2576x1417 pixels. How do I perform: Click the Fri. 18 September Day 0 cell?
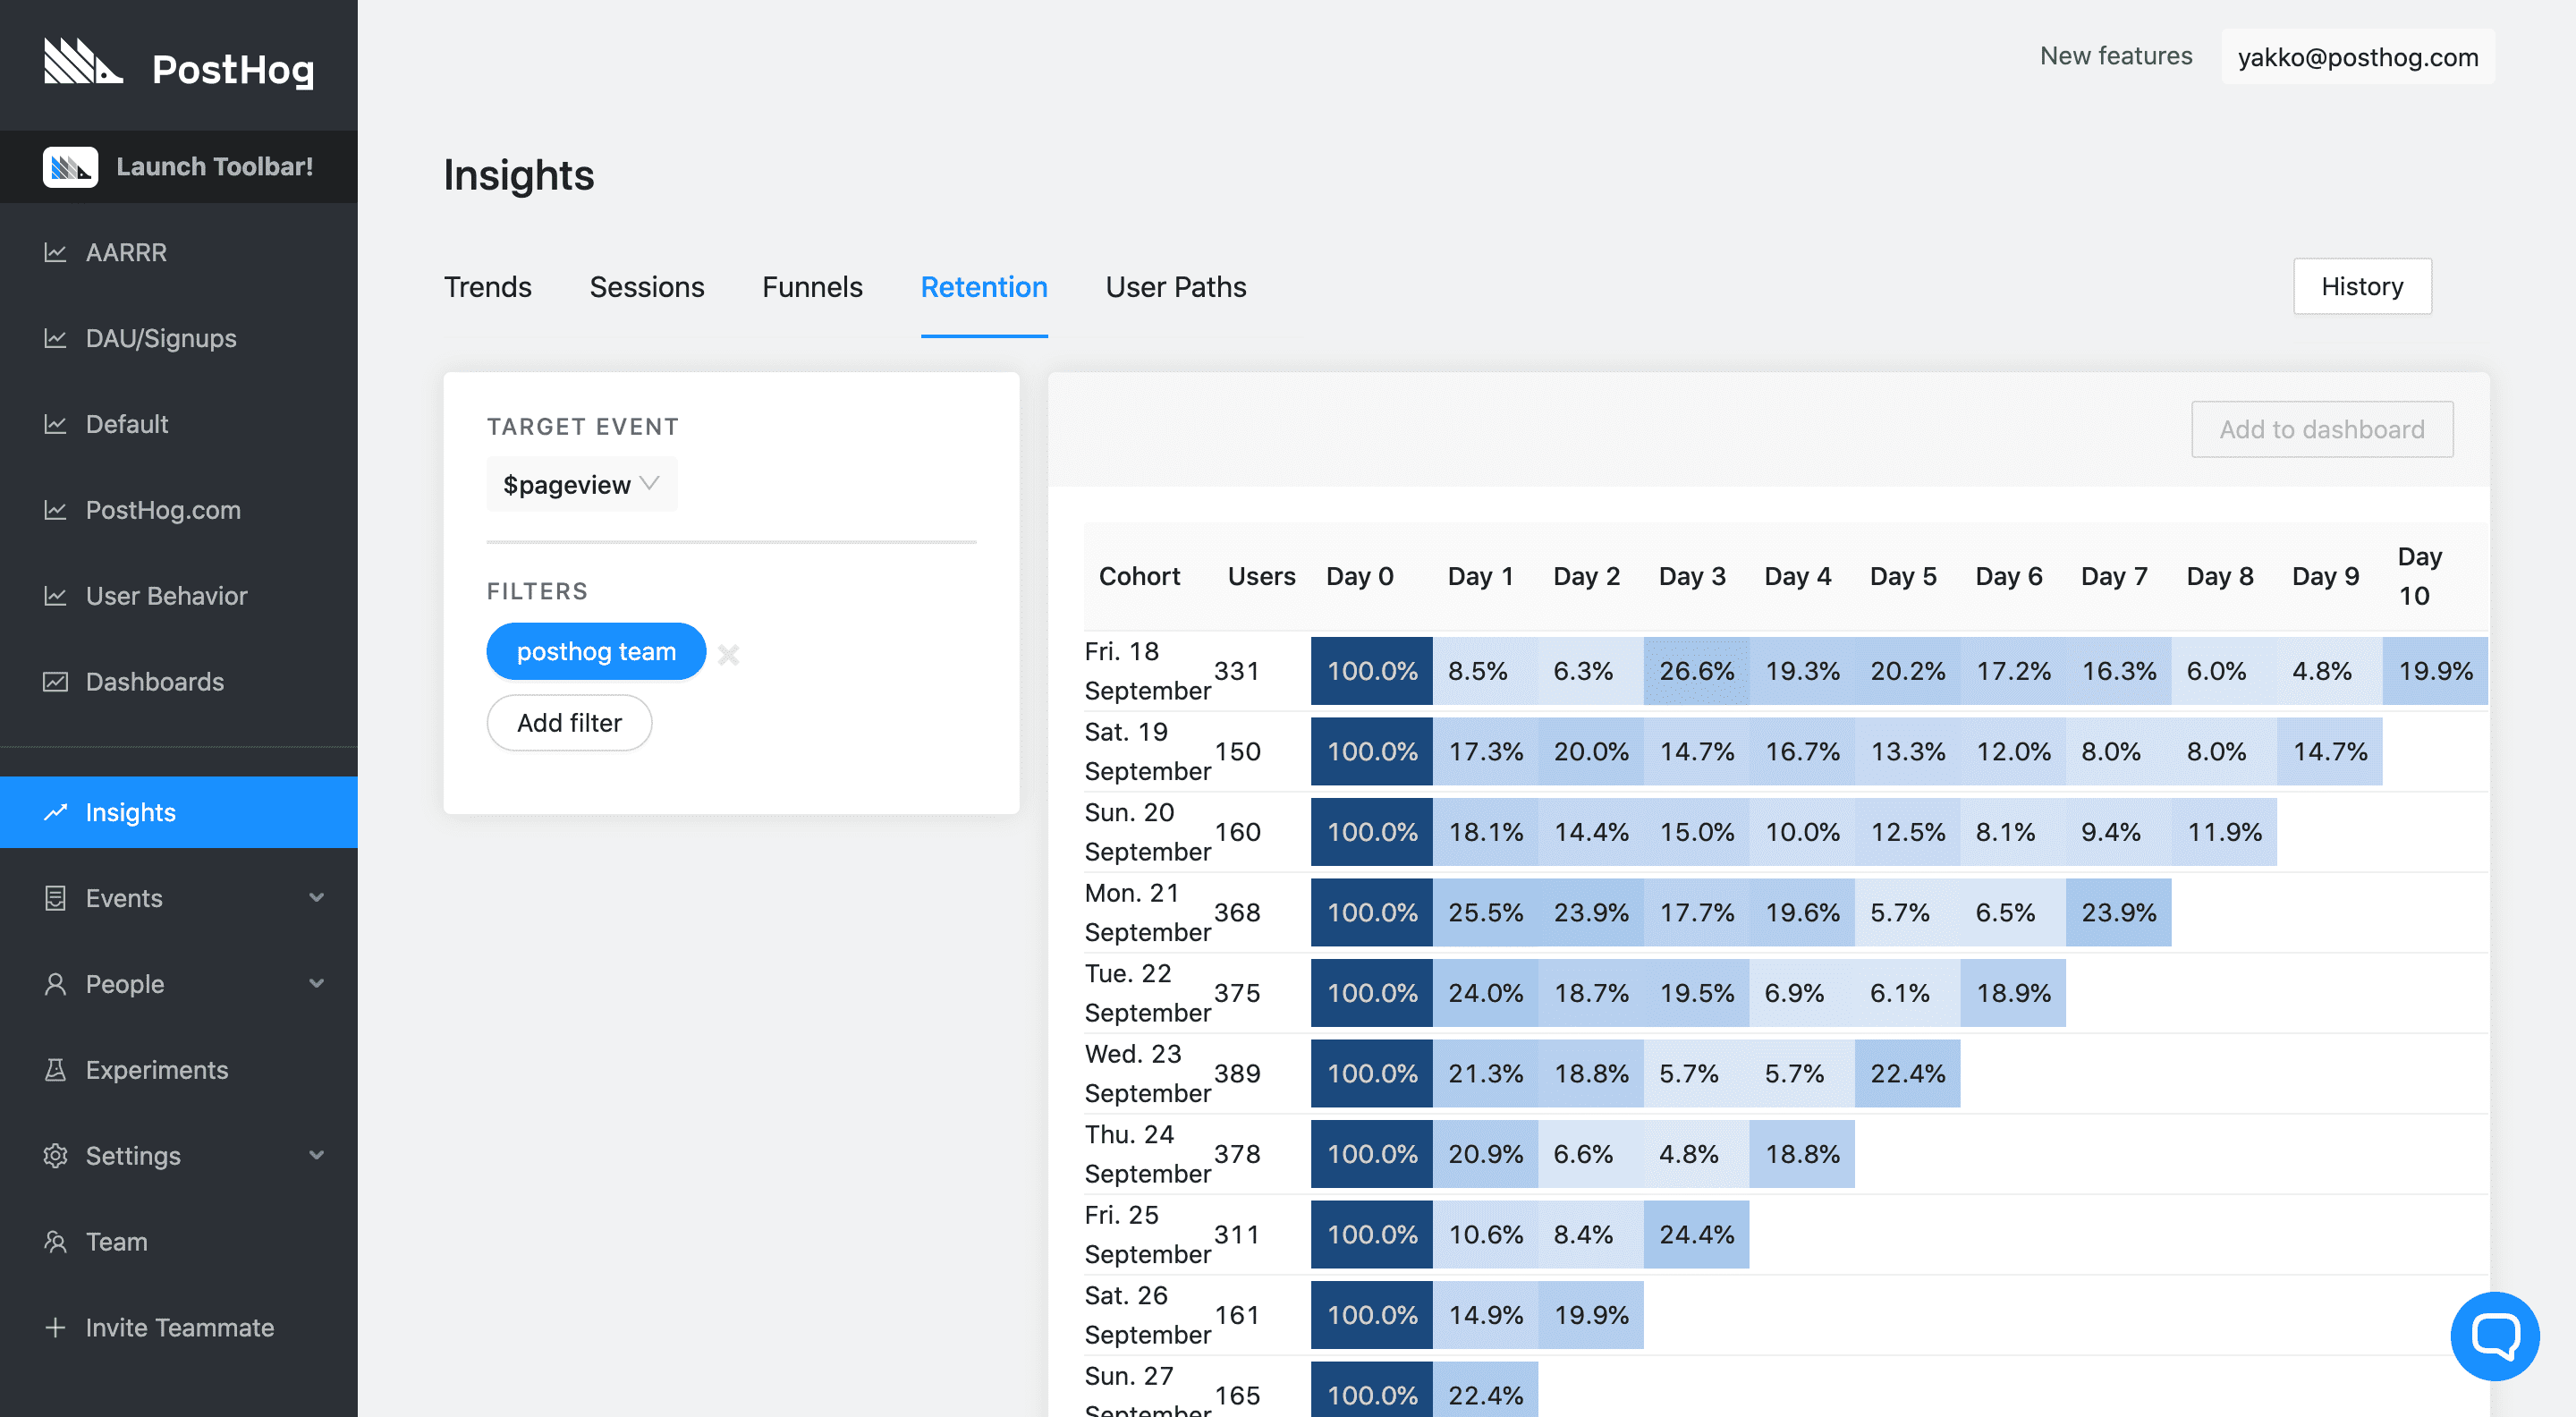(1372, 671)
